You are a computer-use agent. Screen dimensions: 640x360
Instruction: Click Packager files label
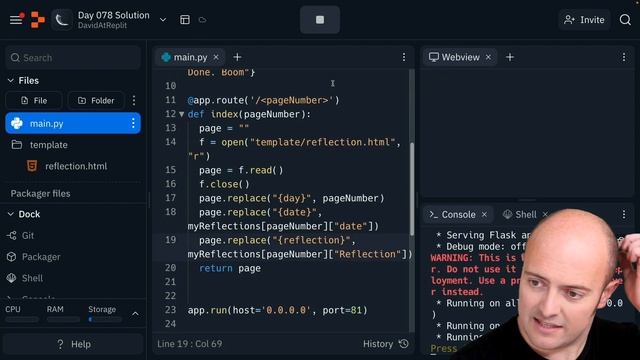coord(40,193)
